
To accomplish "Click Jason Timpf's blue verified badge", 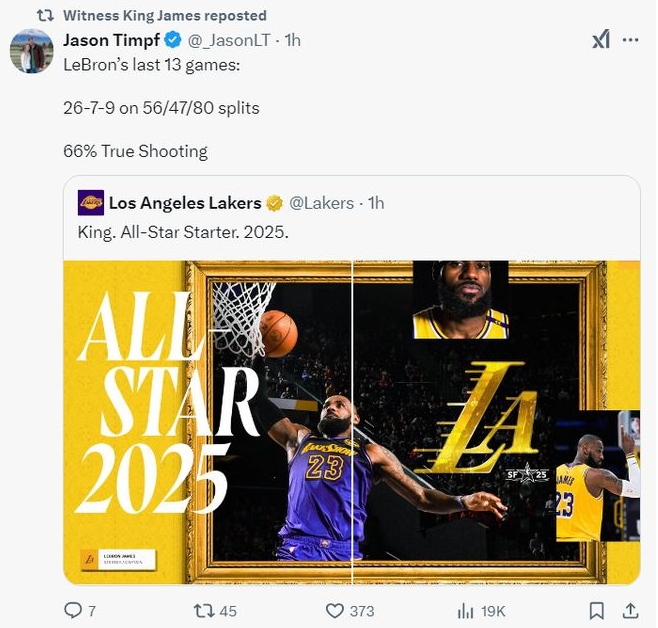I will (x=172, y=40).
